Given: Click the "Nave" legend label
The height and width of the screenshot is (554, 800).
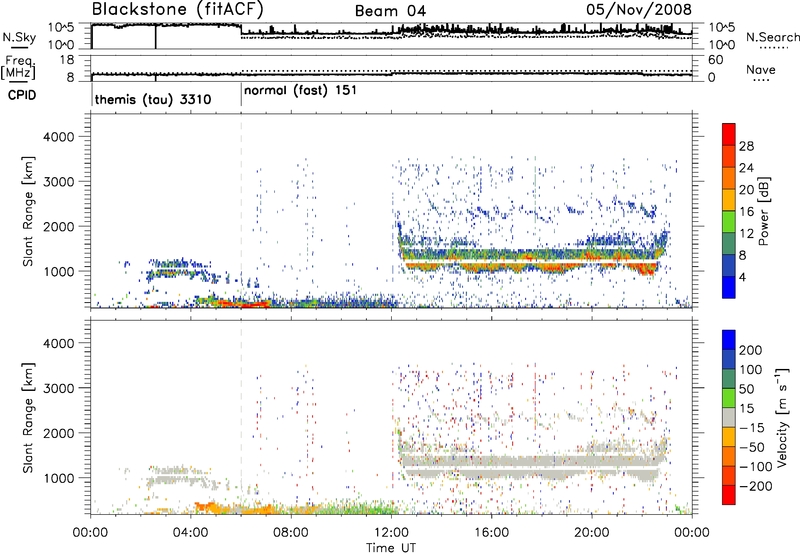Looking at the screenshot, I should coord(761,69).
